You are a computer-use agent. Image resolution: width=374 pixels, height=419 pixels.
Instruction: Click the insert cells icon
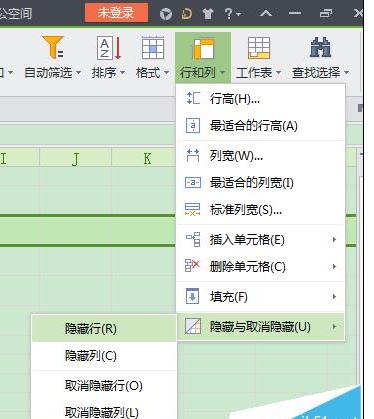click(x=193, y=239)
